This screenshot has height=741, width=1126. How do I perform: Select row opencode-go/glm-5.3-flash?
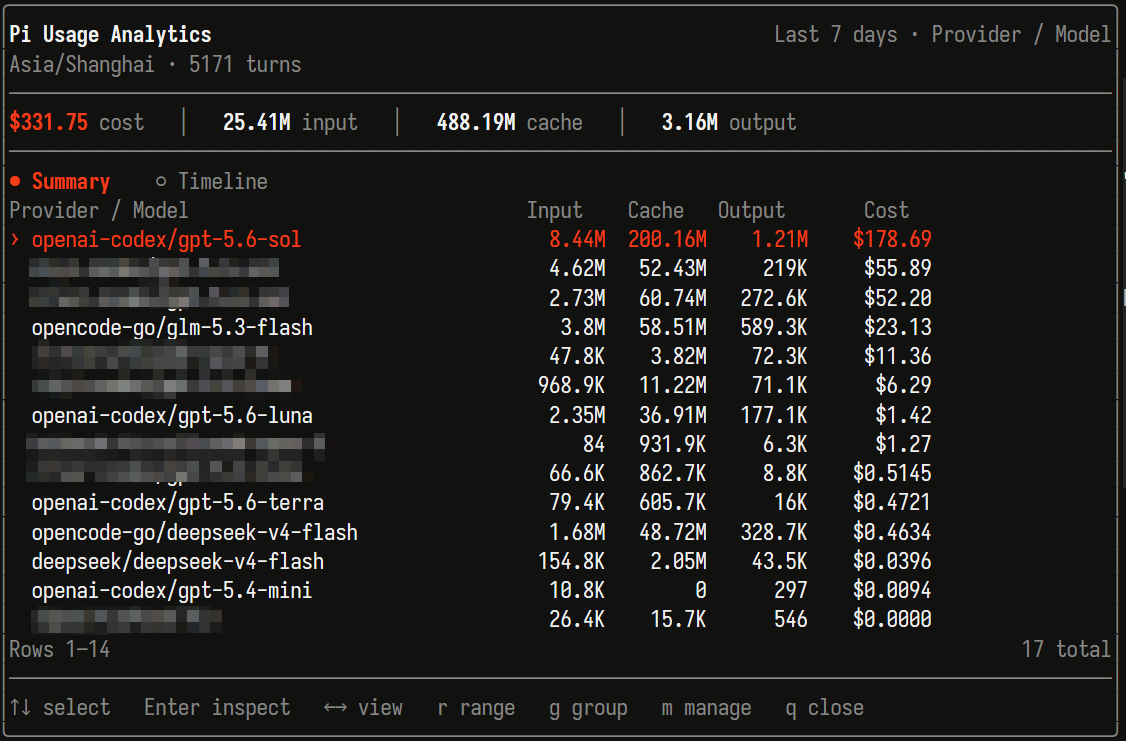coord(470,327)
